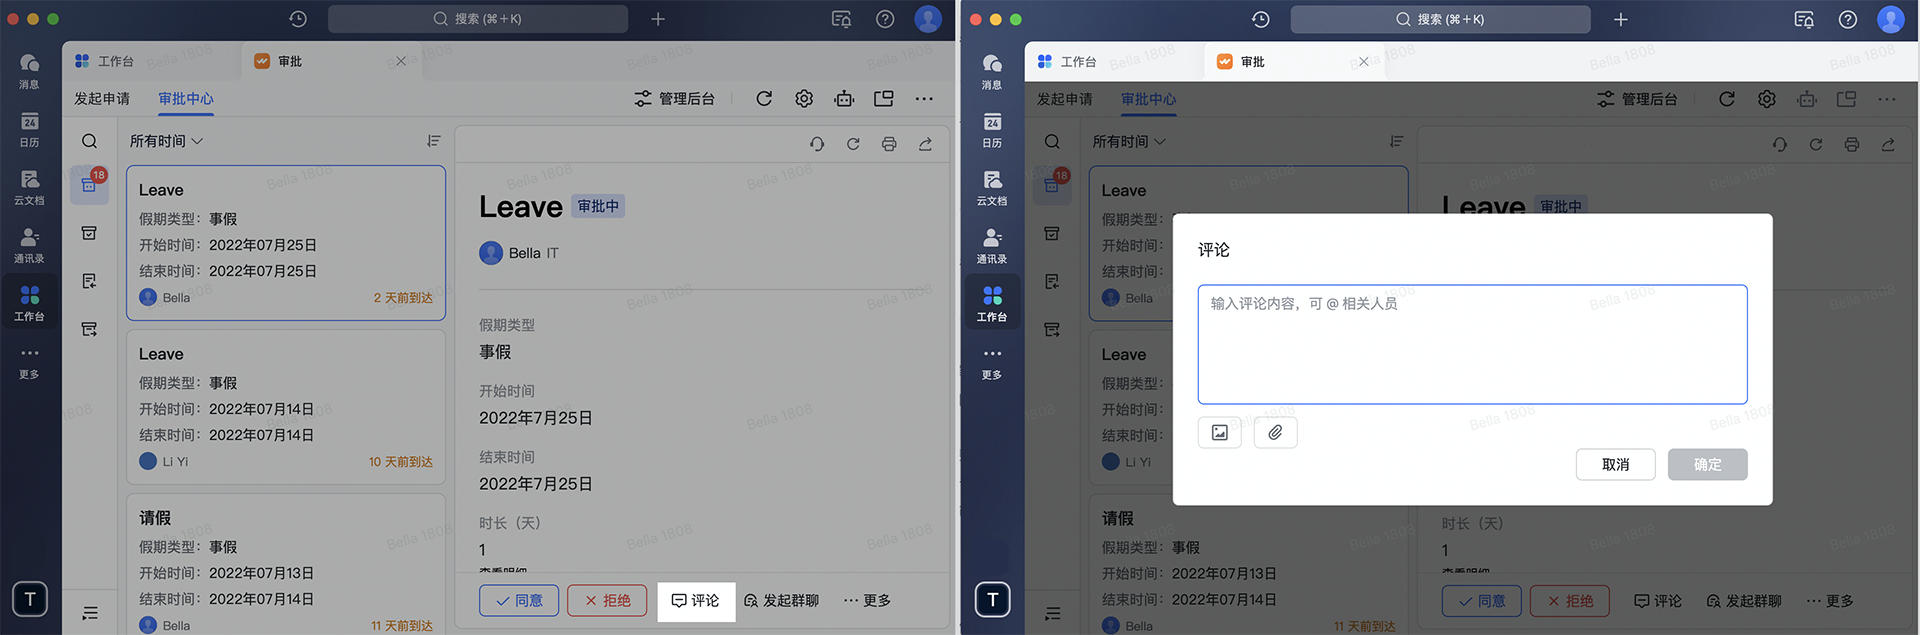
Task: Click the T avatar in left window
Action: pos(30,599)
